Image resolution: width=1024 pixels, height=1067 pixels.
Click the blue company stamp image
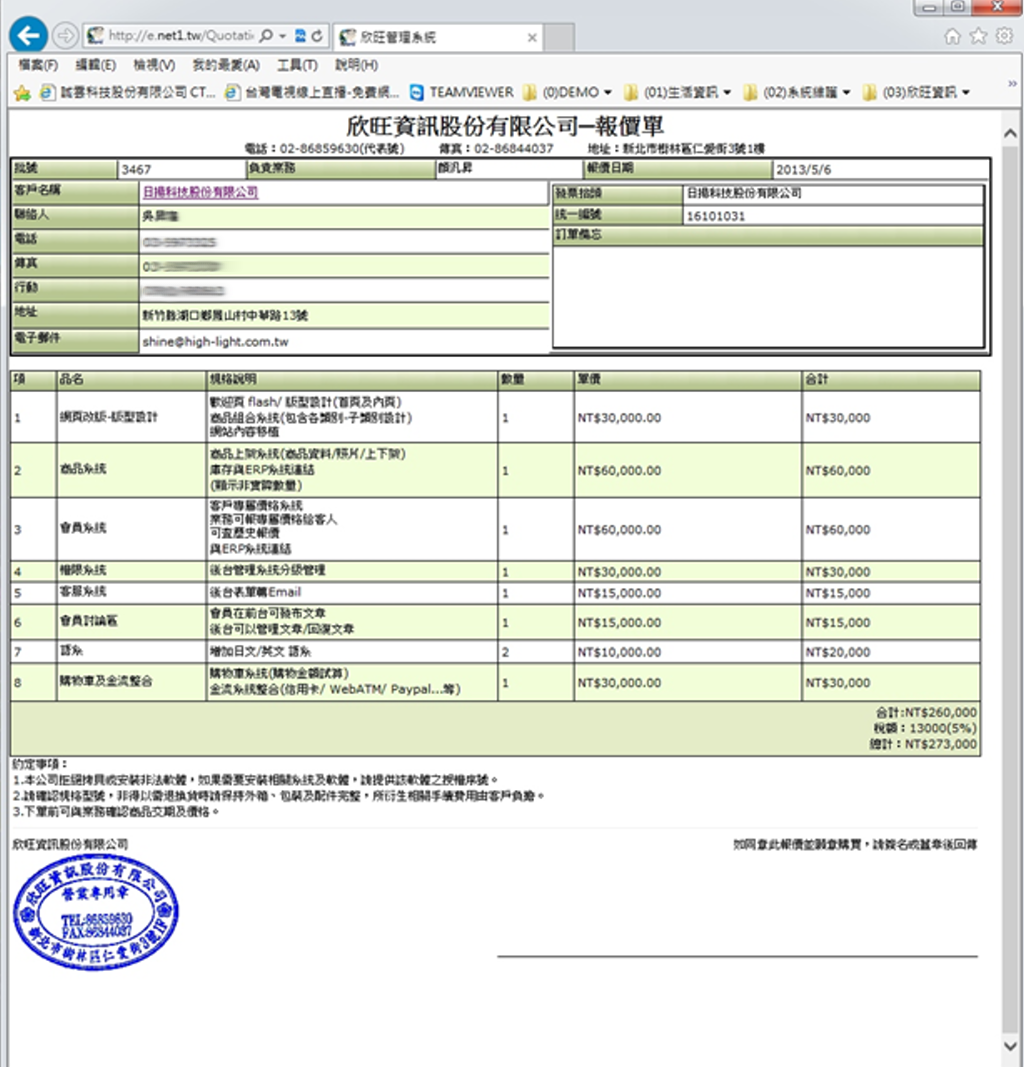click(95, 912)
